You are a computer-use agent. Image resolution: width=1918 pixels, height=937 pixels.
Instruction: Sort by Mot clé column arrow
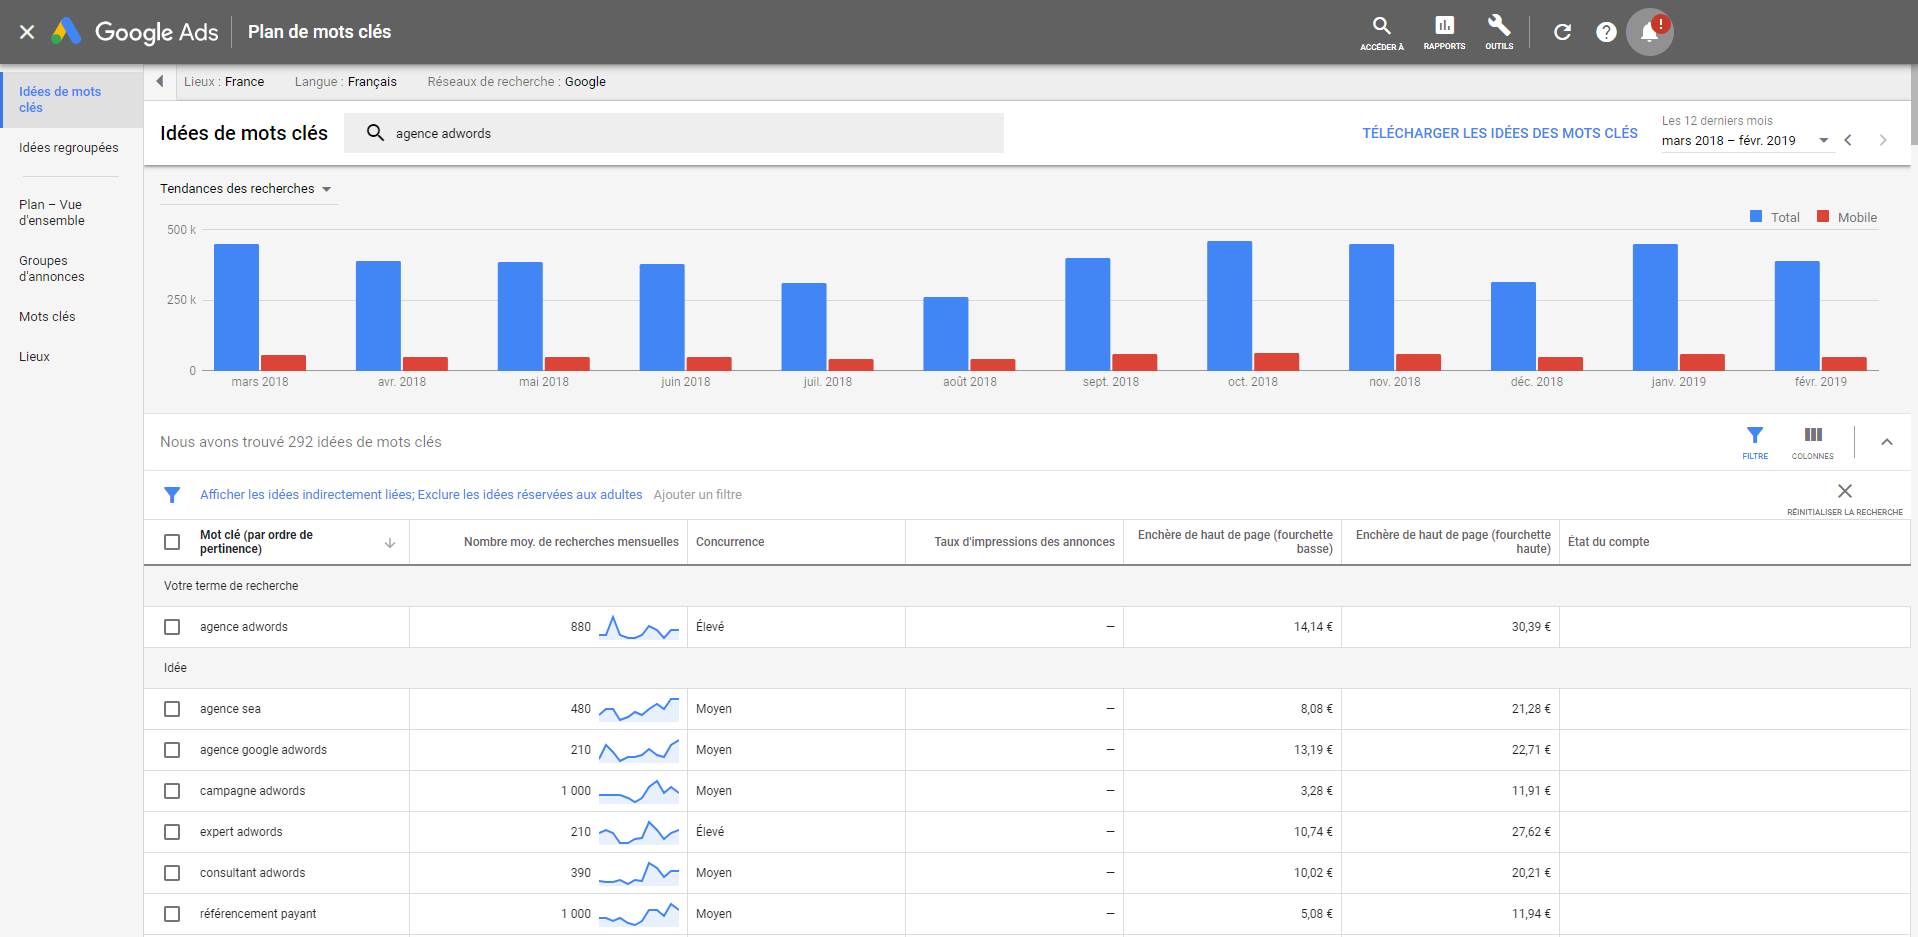pos(390,542)
